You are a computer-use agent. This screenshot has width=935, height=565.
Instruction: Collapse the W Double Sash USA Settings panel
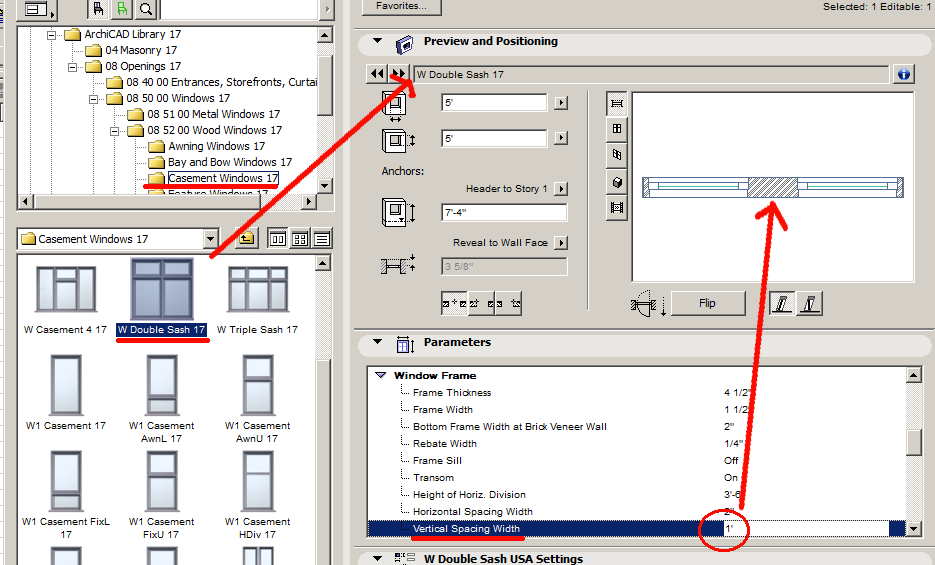377,558
